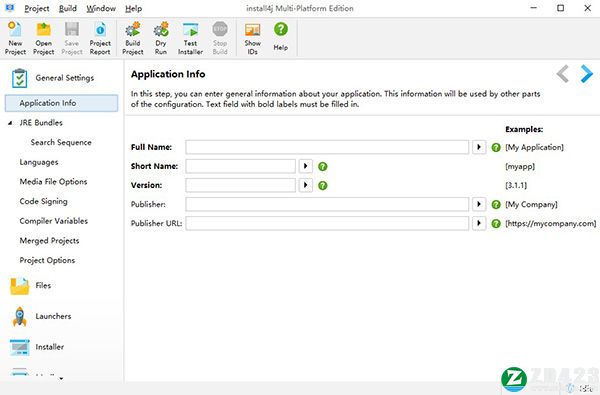This screenshot has height=395, width=600.
Task: Click the [https://mycompany.com] example text
Action: (x=551, y=224)
